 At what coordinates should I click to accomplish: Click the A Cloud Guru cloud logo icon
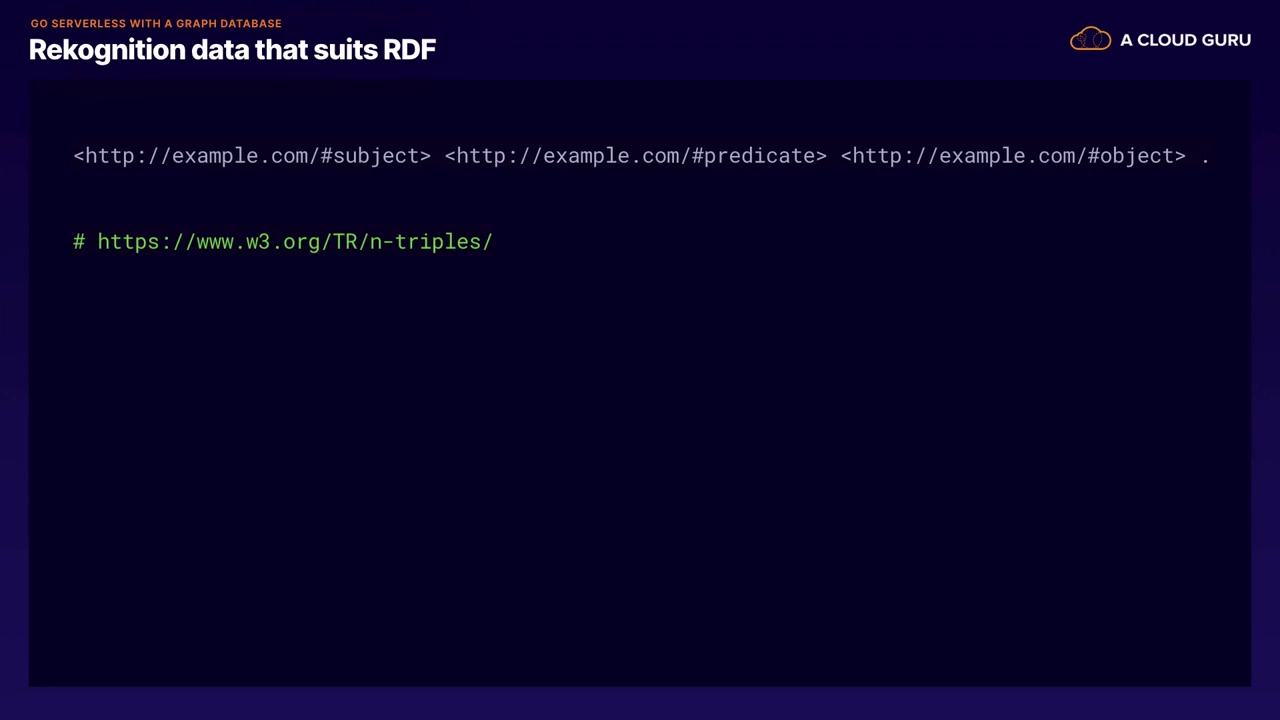click(1090, 40)
